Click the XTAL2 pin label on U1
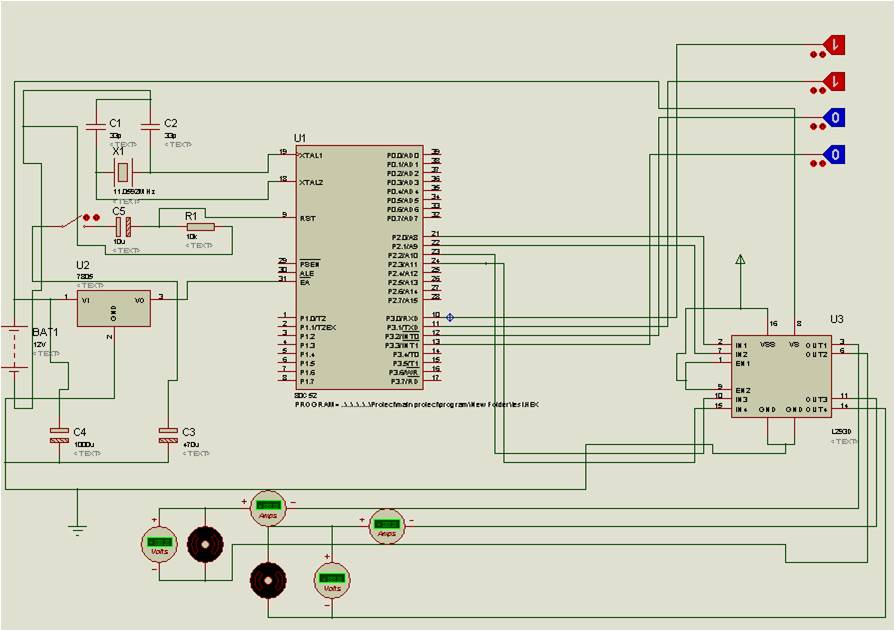This screenshot has height=631, width=895. pos(311,182)
